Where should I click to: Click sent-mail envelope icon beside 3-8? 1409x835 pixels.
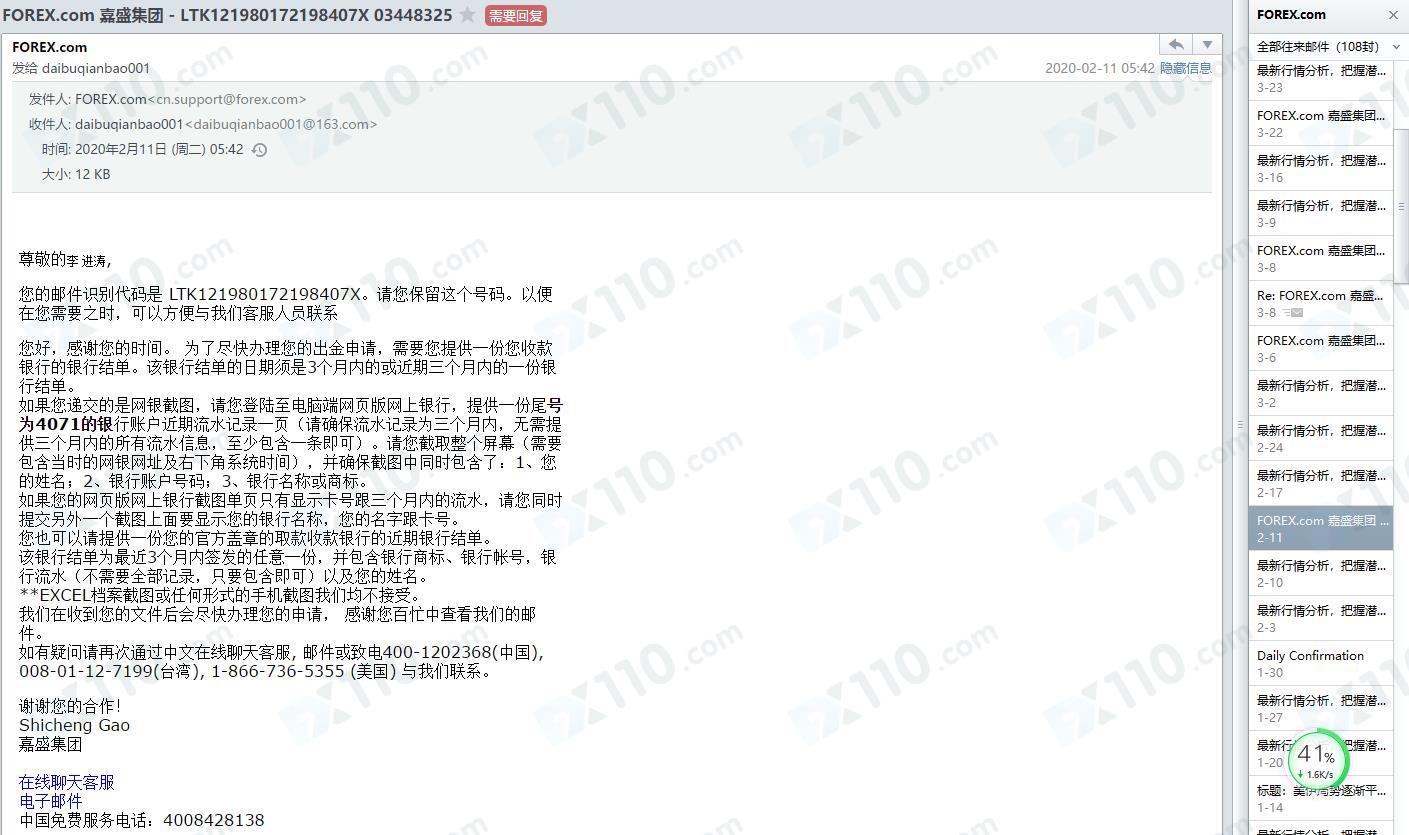(x=1293, y=313)
